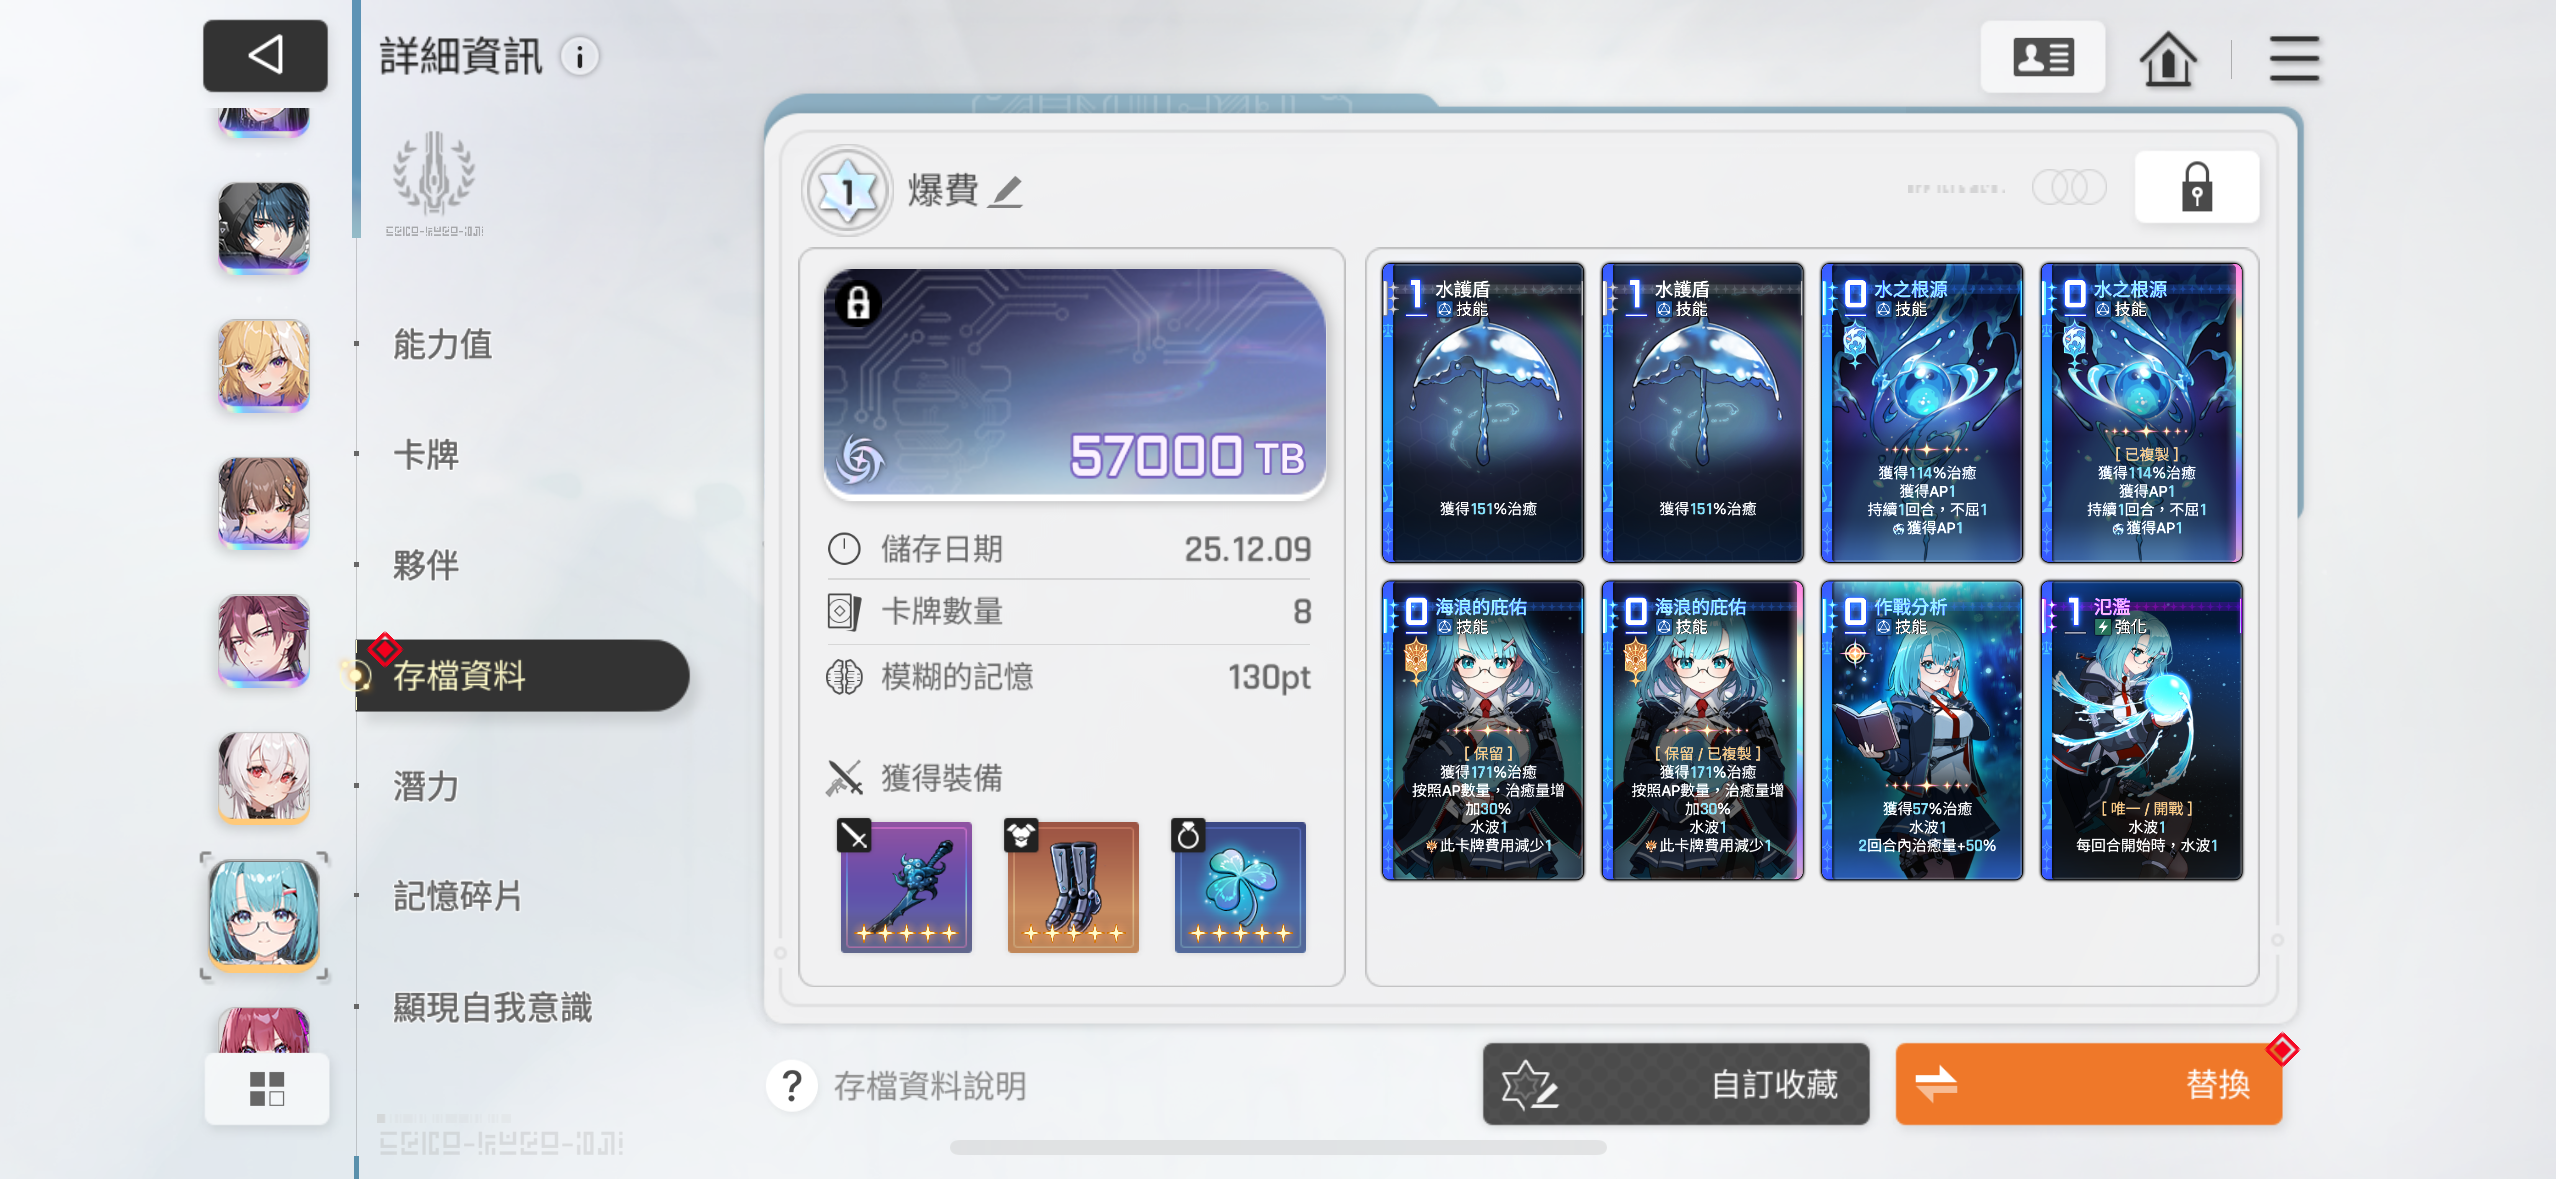Open the grid view icon
2556x1179 pixels.
coord(267,1088)
